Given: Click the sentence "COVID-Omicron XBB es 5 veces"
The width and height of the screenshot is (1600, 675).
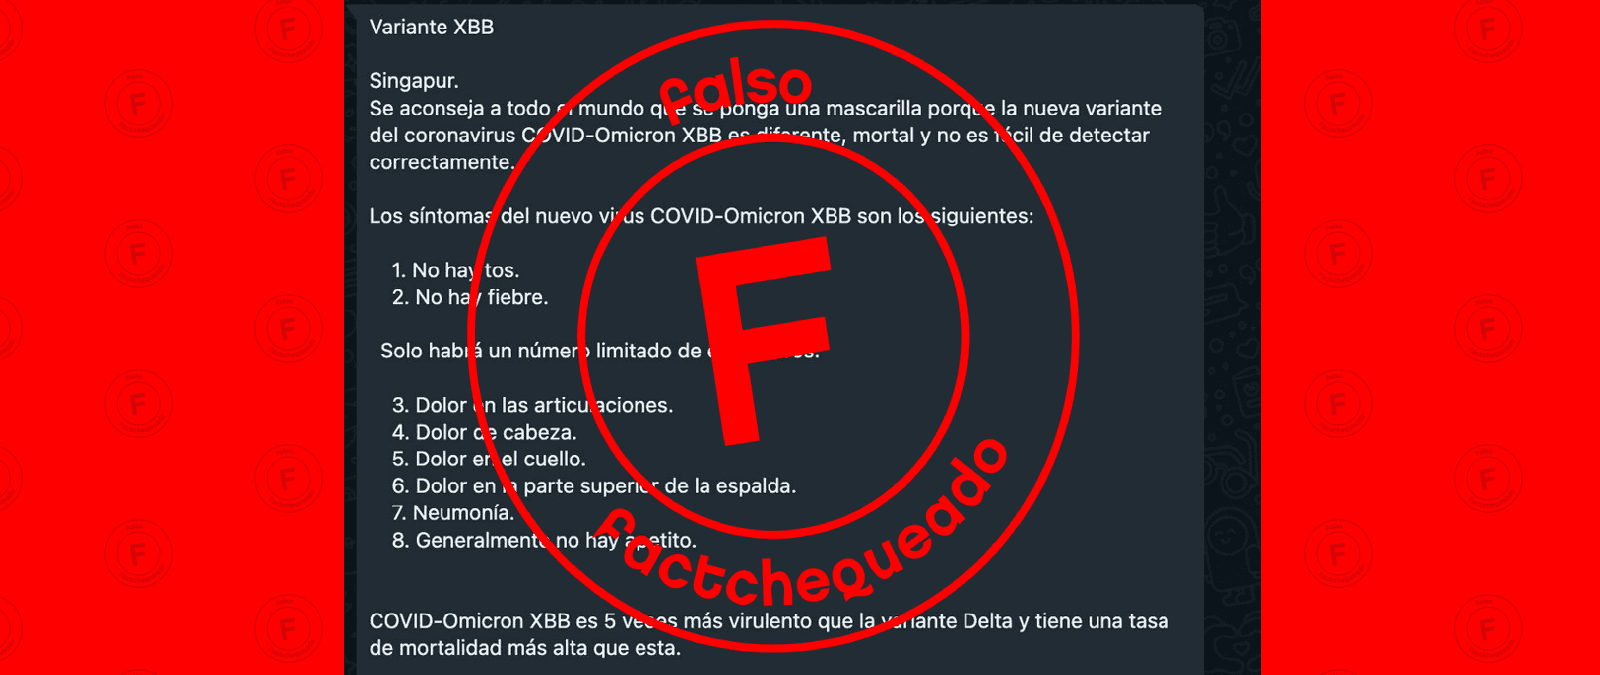Looking at the screenshot, I should coord(768,621).
